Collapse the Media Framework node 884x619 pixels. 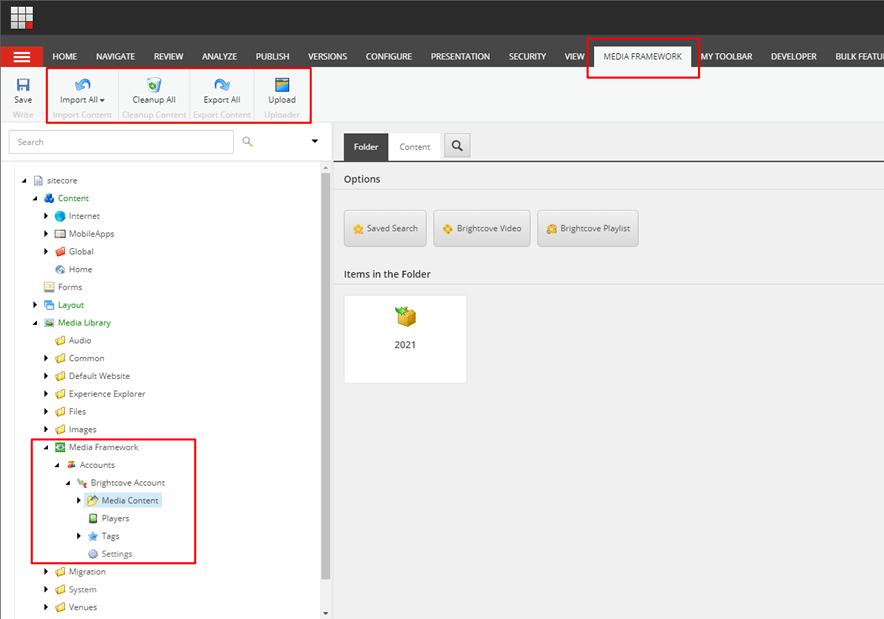(46, 447)
